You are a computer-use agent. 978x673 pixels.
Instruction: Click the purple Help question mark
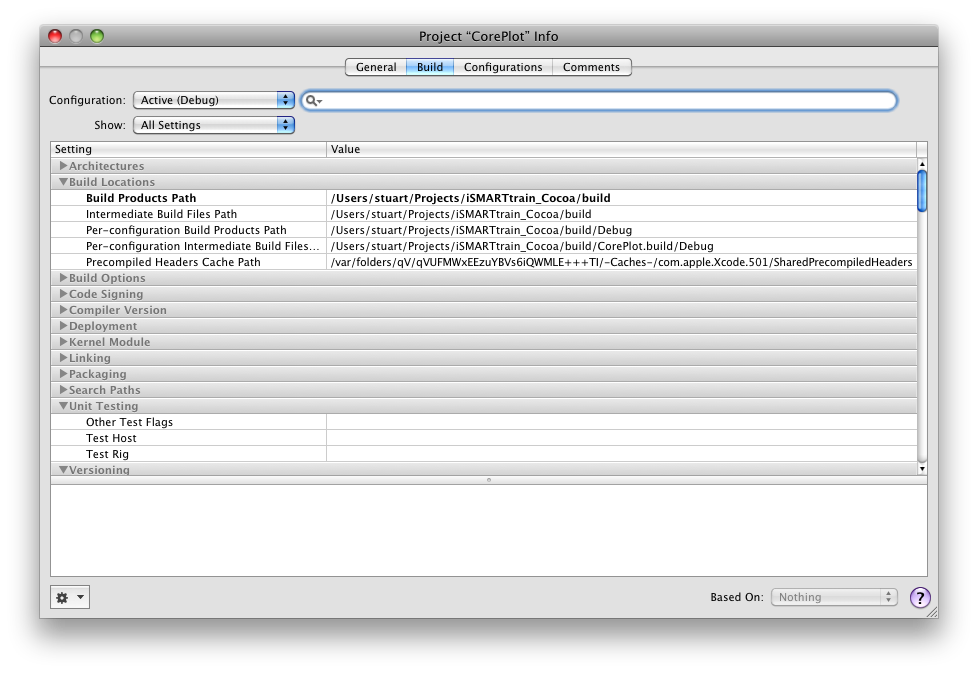(920, 597)
